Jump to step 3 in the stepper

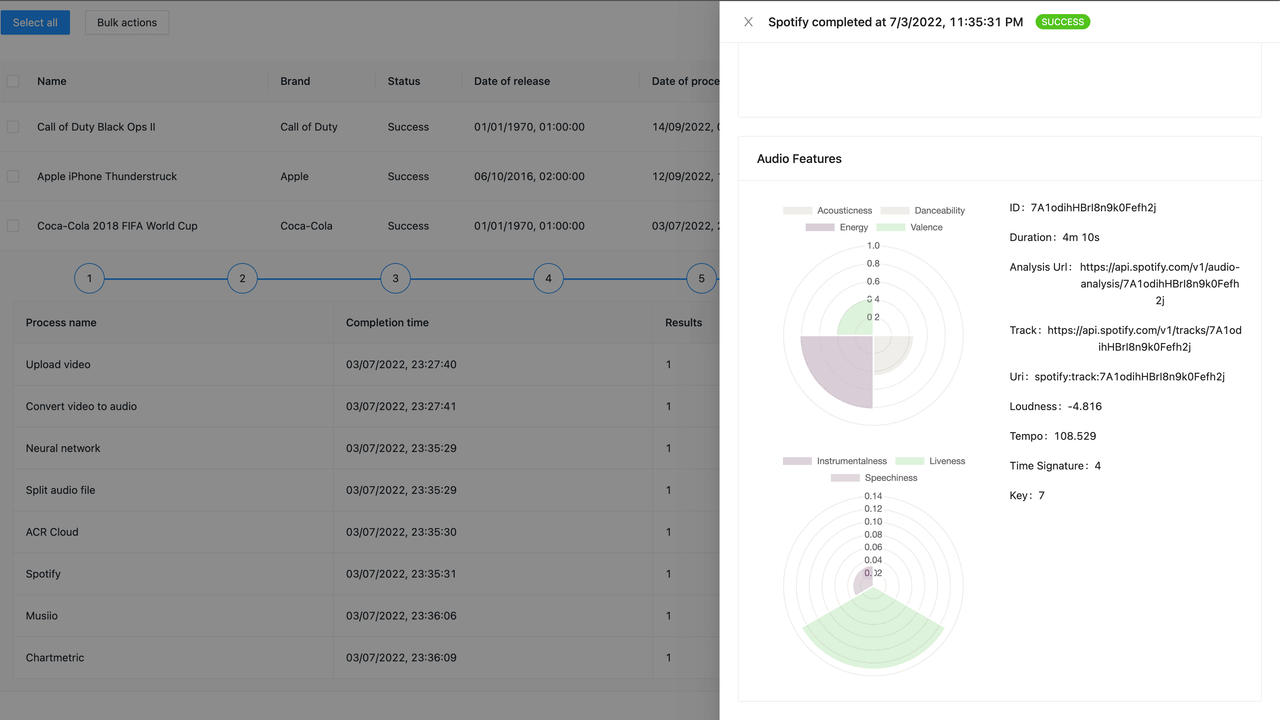(x=395, y=279)
